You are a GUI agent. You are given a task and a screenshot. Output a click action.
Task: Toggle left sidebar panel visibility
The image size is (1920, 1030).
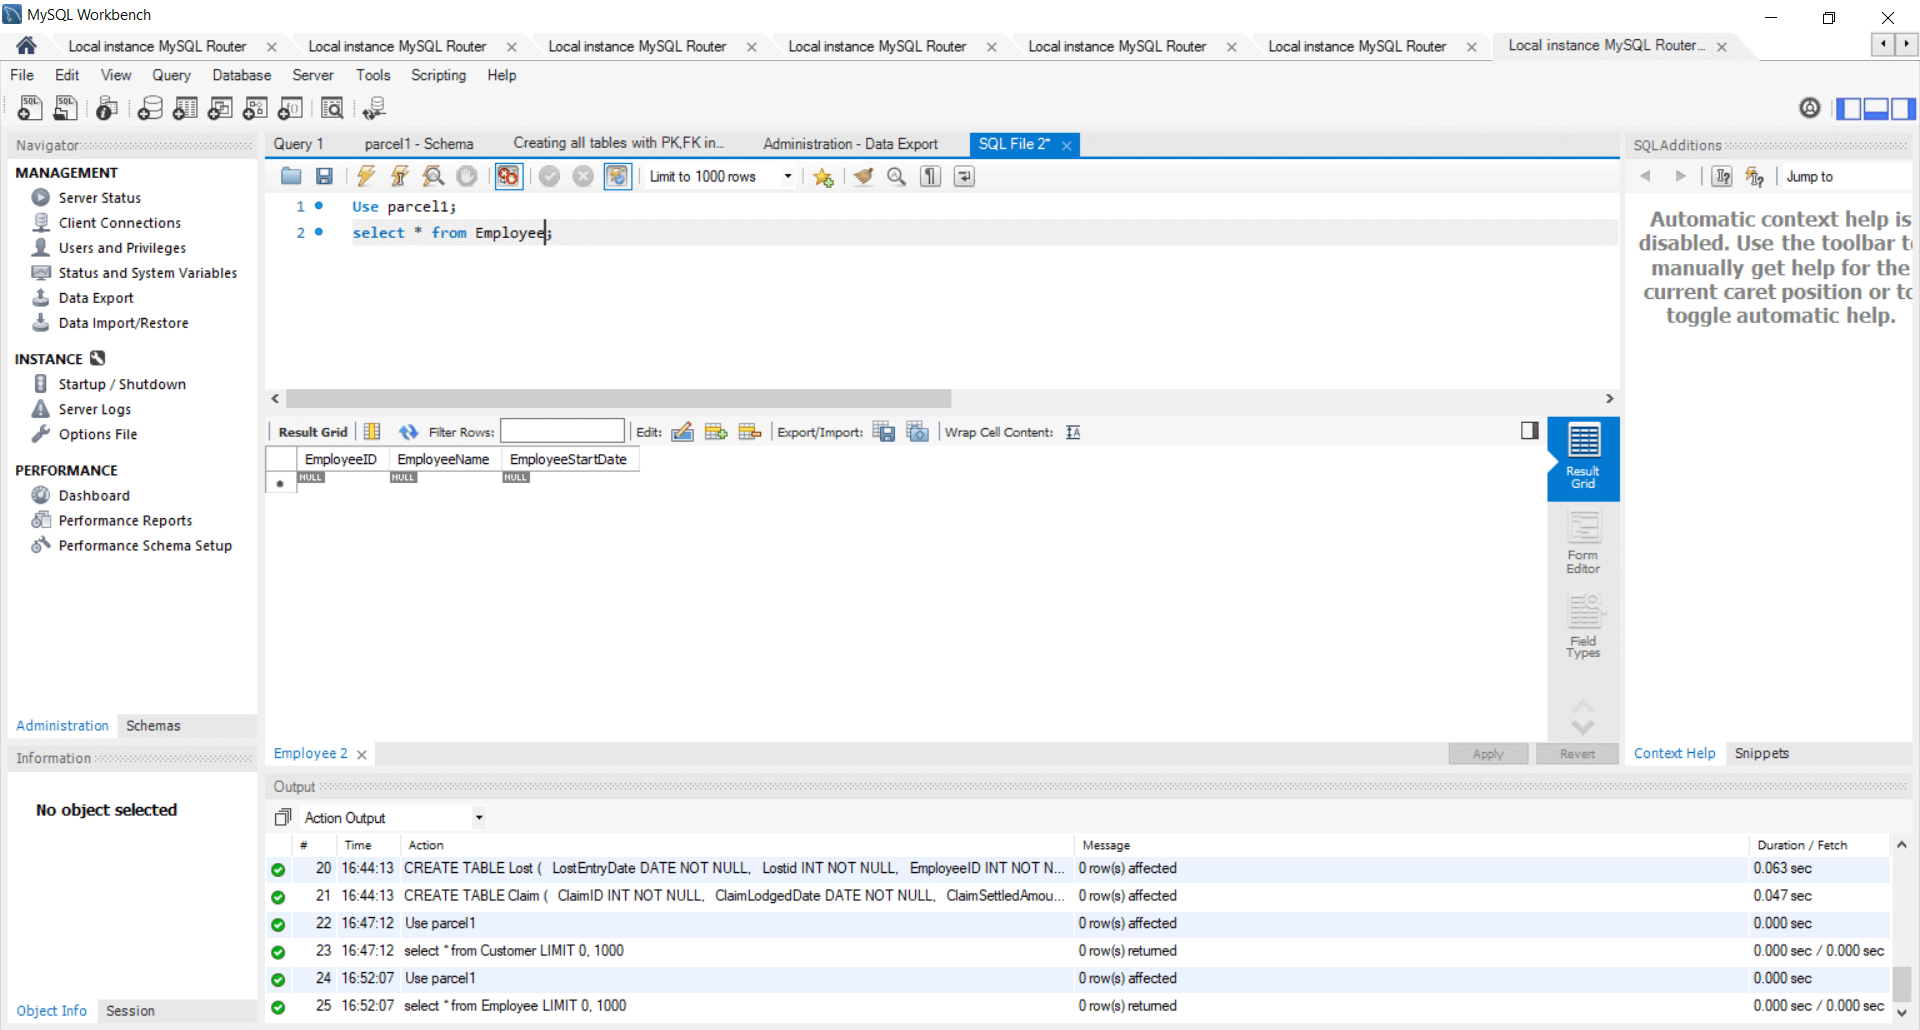(x=1849, y=108)
